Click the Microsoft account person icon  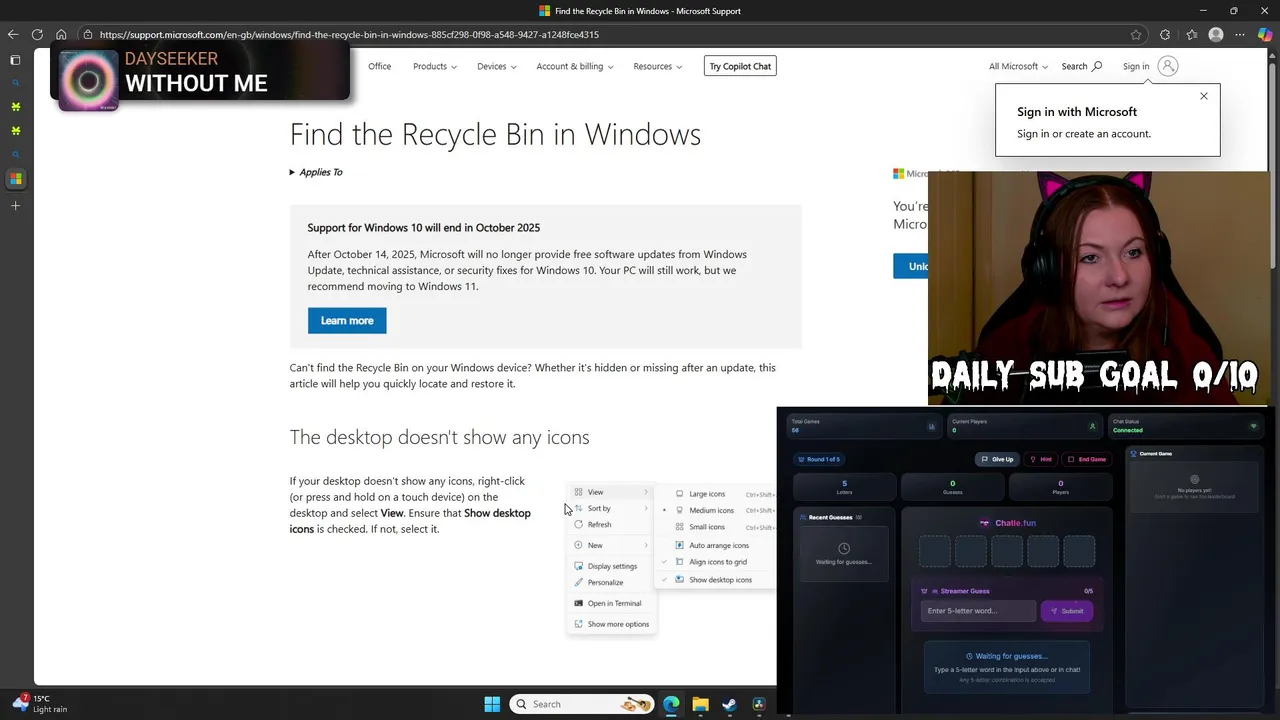click(1167, 66)
